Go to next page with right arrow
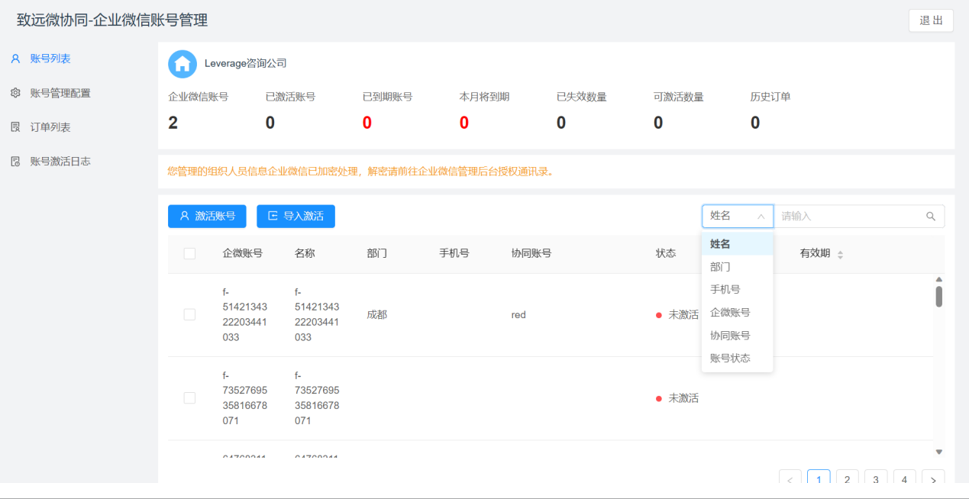This screenshot has width=969, height=499. (x=933, y=480)
